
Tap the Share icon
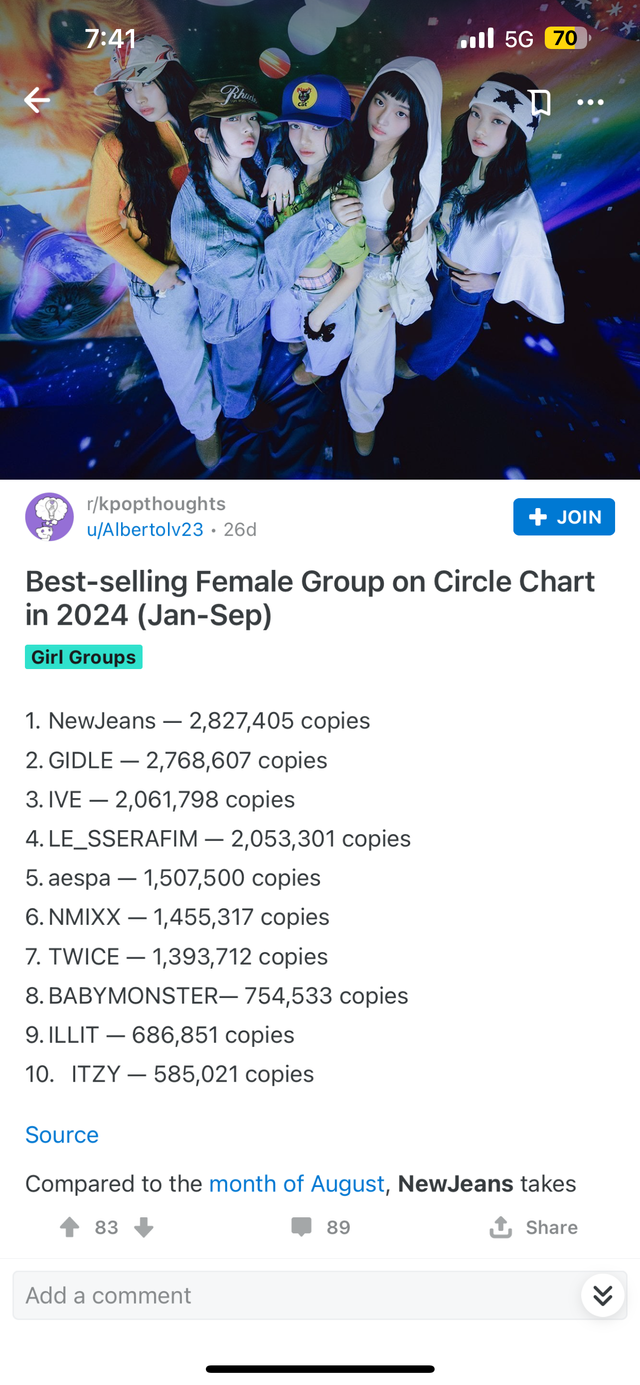(x=501, y=1227)
